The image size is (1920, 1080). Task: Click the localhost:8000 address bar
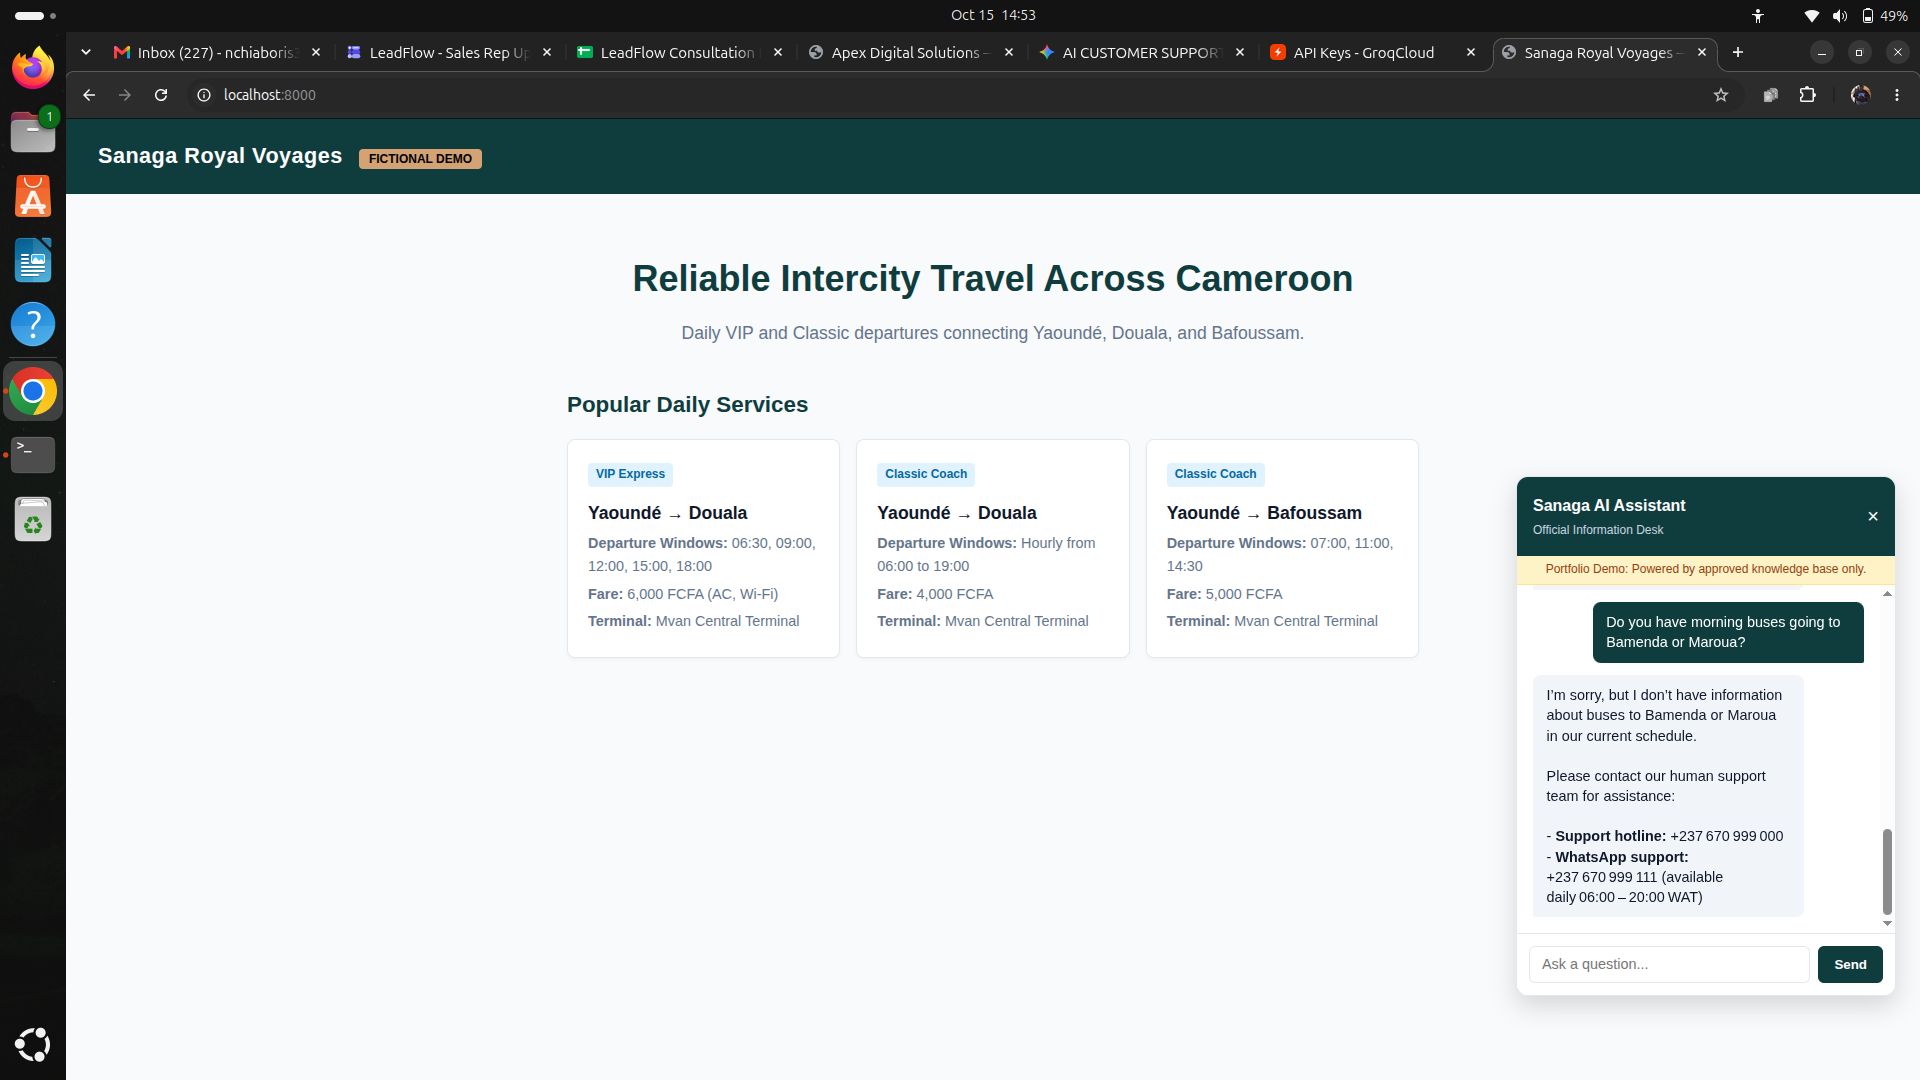coord(950,95)
